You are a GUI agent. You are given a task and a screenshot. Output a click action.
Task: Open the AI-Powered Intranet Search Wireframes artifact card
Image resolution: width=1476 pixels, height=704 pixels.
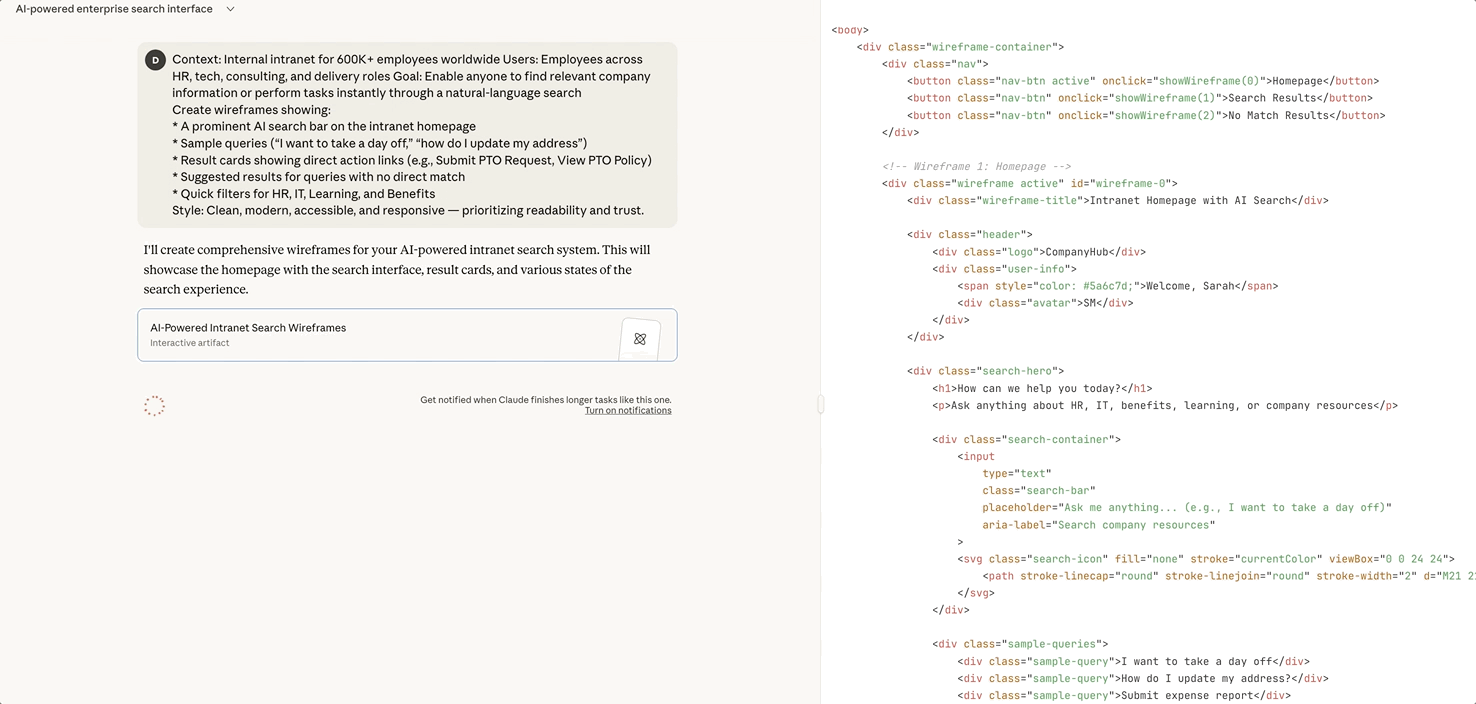click(407, 335)
